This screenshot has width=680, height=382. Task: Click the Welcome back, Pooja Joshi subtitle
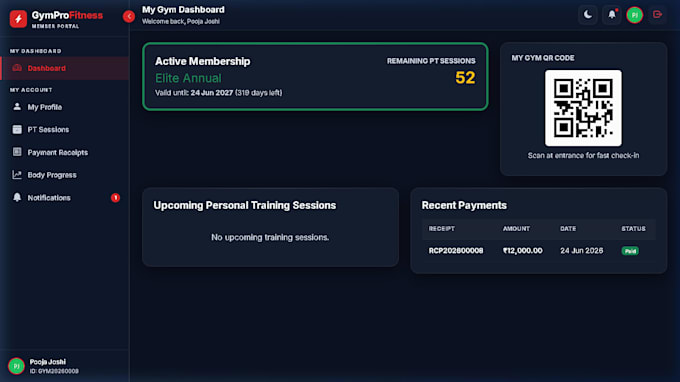pyautogui.click(x=181, y=21)
